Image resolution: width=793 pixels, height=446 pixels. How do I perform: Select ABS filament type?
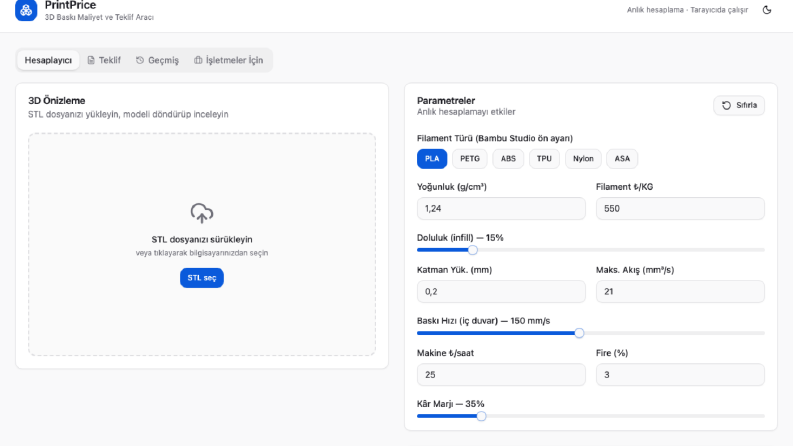508,159
